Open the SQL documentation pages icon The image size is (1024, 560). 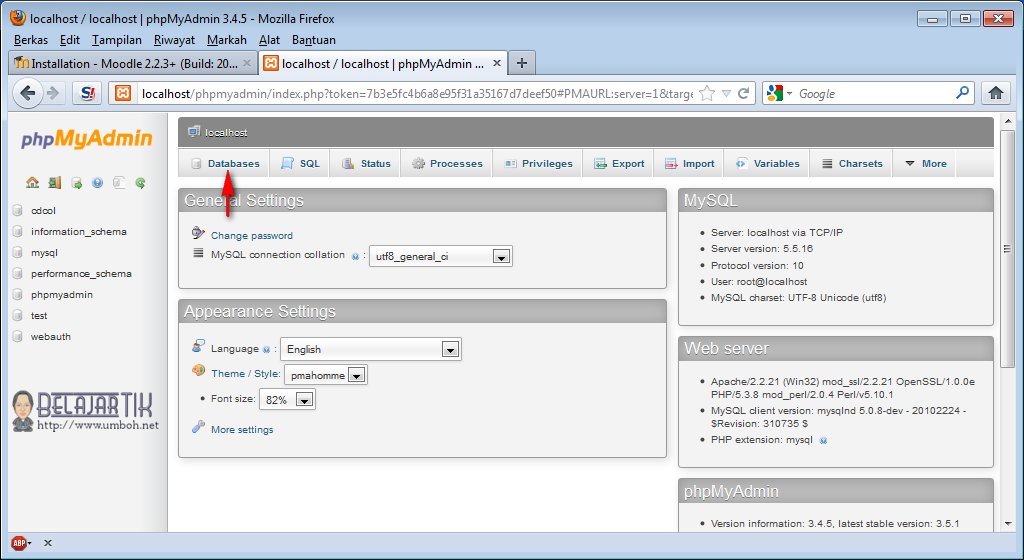point(119,183)
